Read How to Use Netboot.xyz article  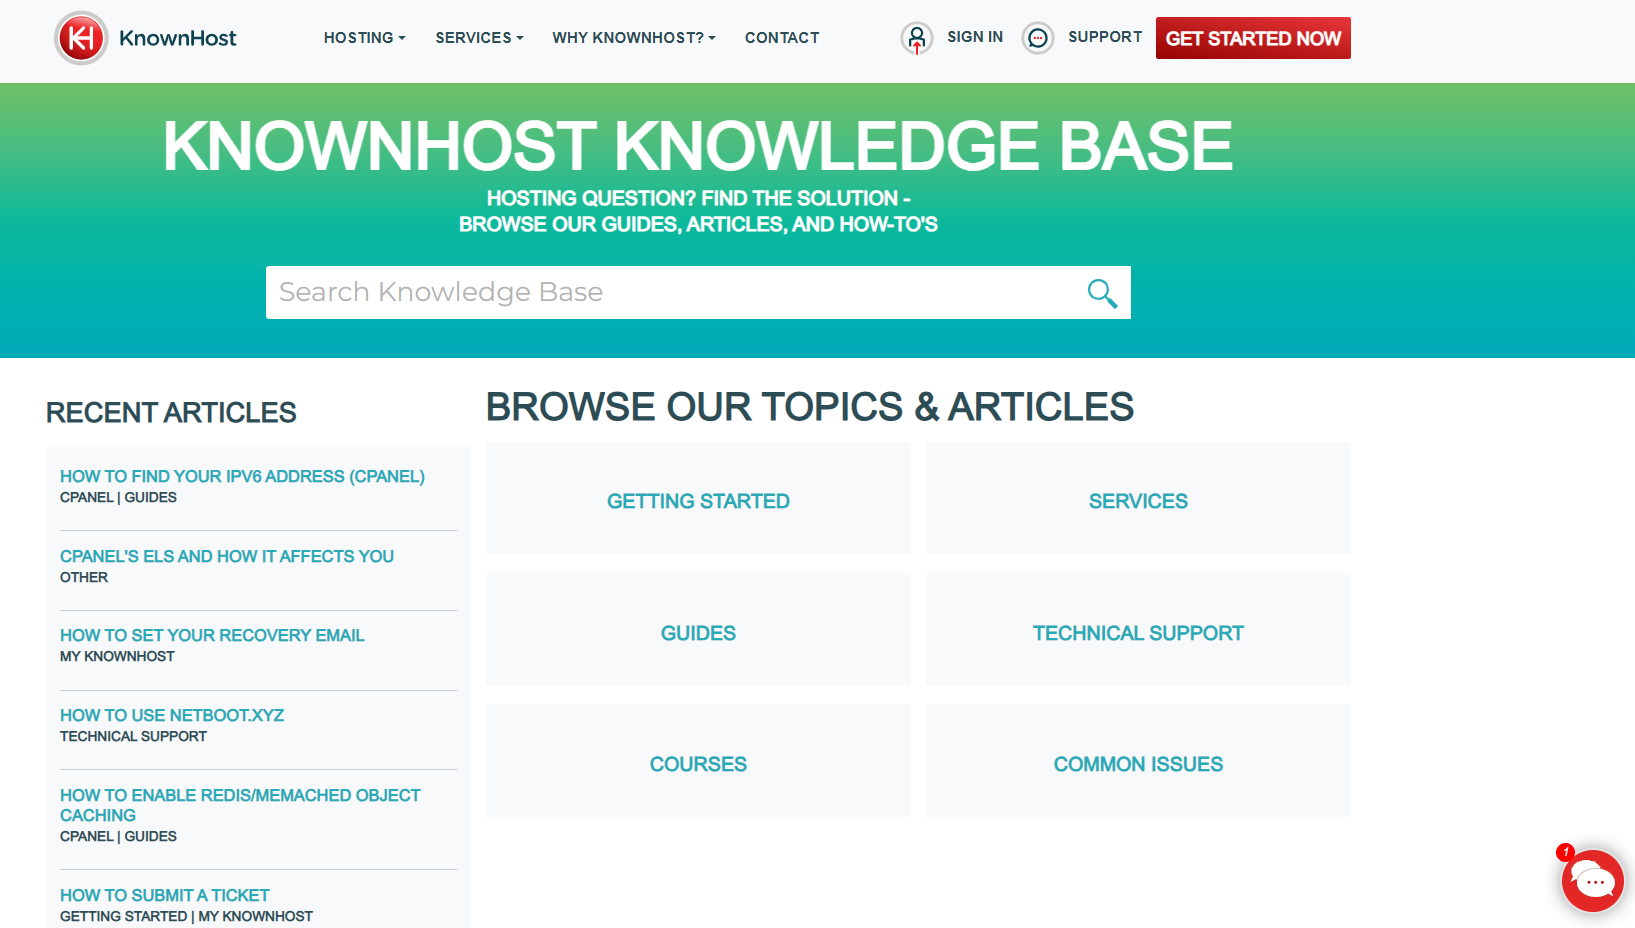[x=172, y=715]
